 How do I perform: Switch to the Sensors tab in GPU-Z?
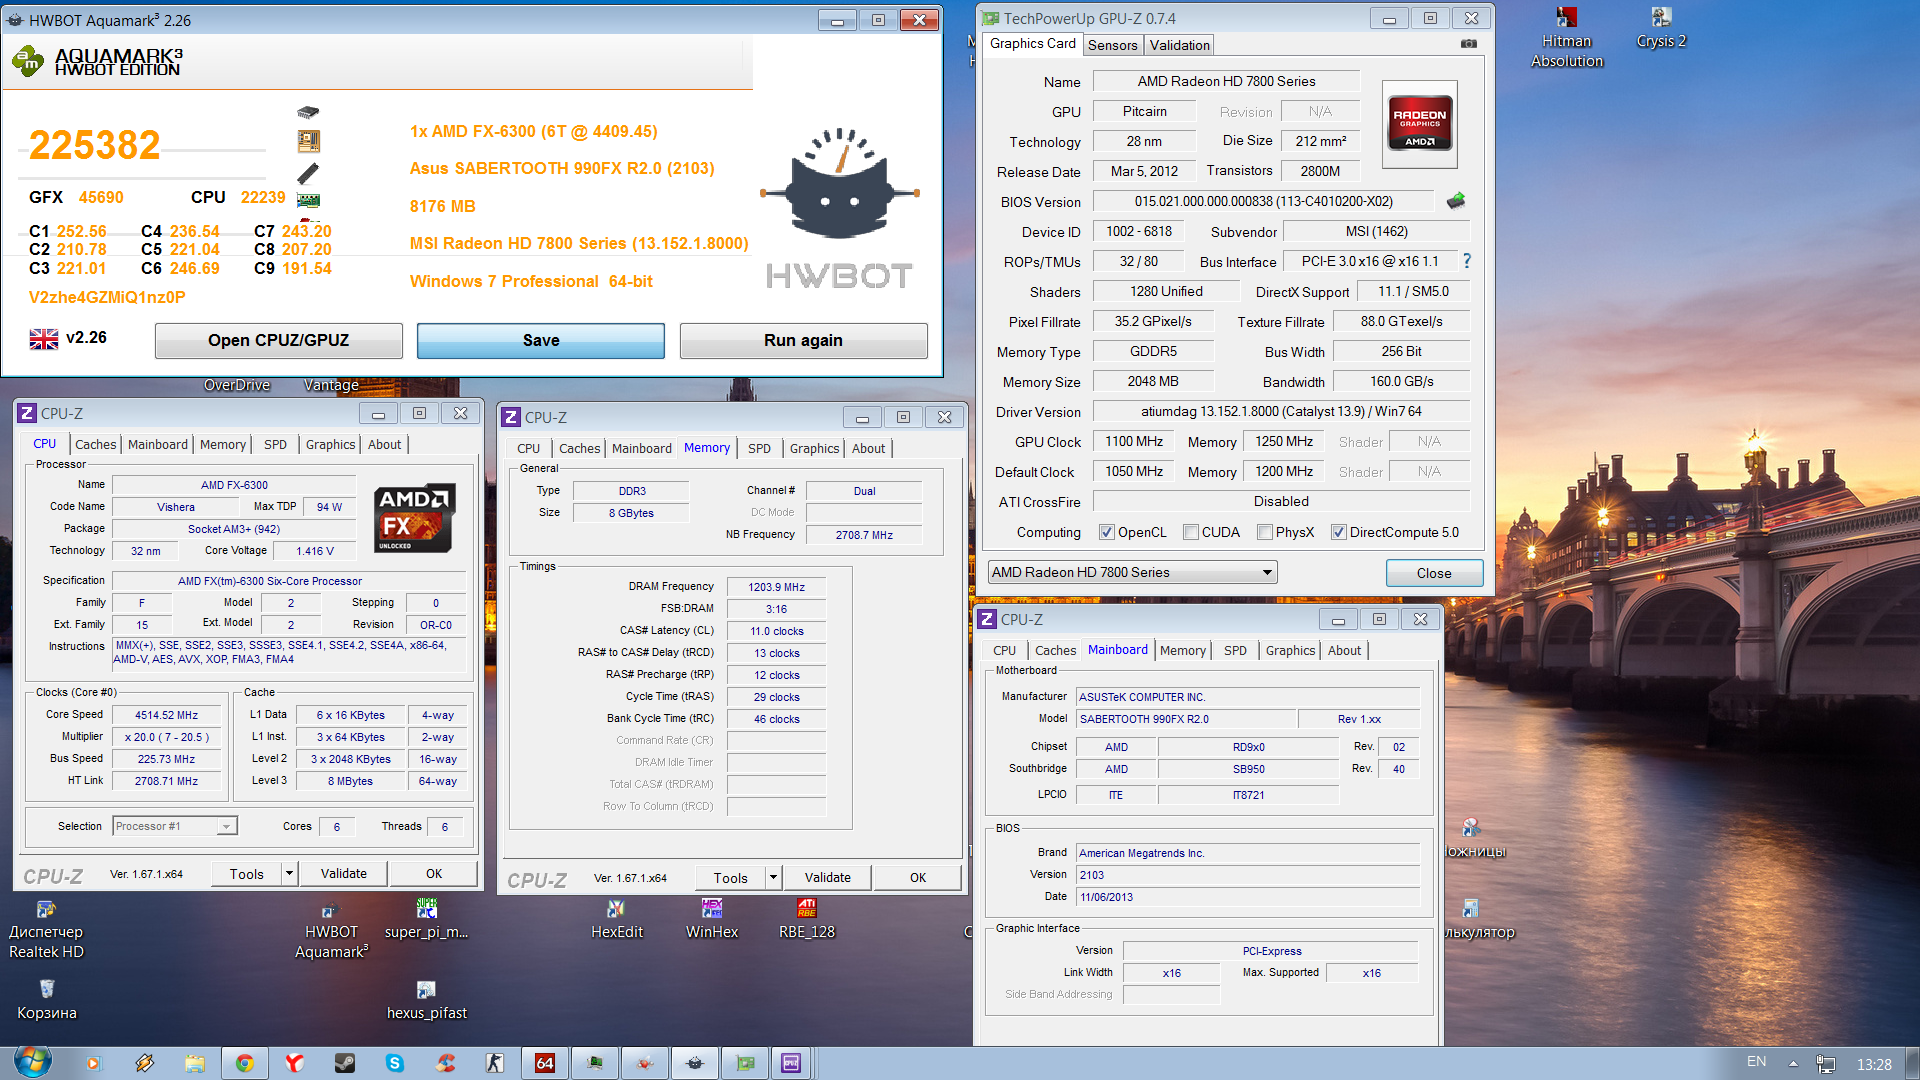pyautogui.click(x=1112, y=45)
